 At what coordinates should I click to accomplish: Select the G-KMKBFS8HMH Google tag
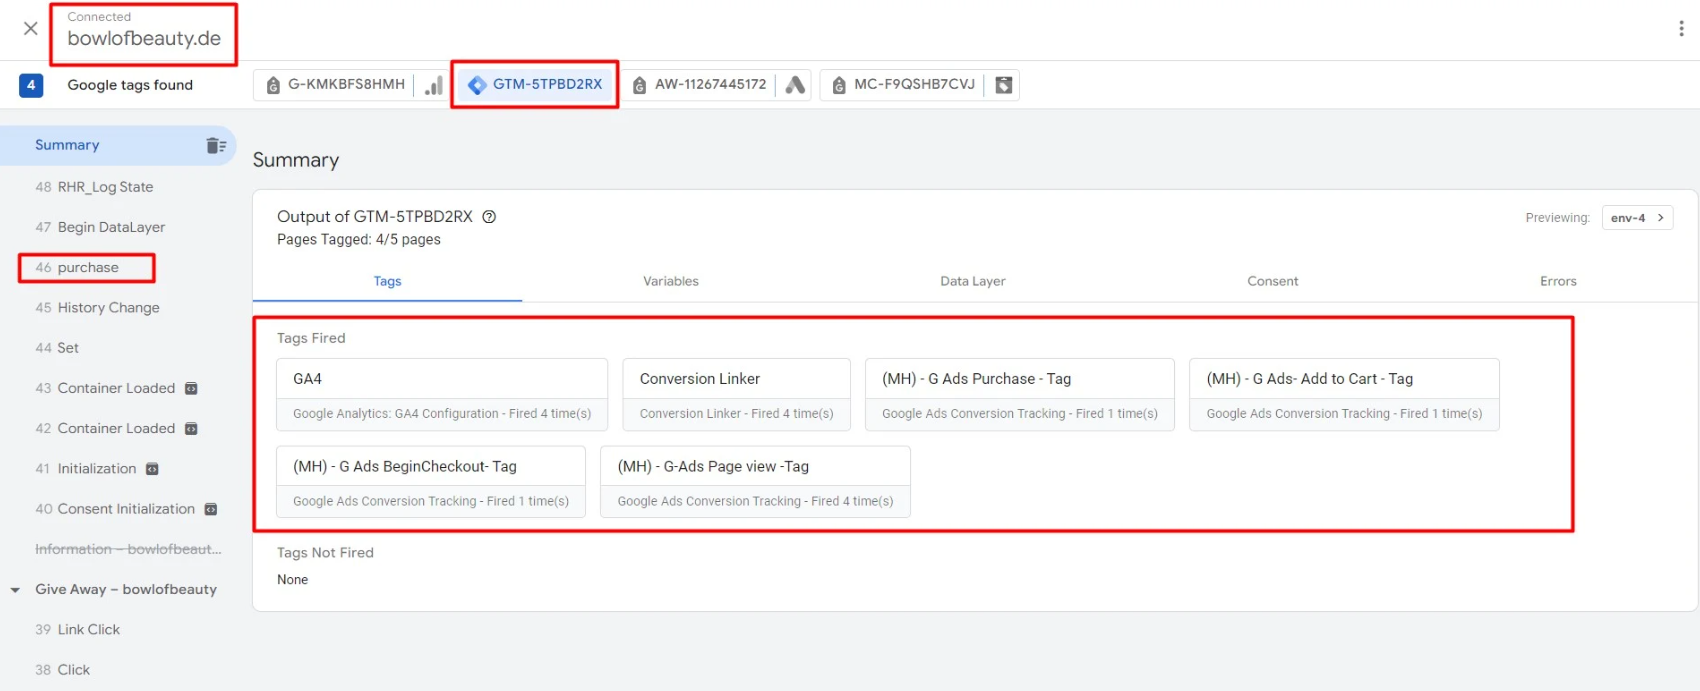(x=336, y=85)
